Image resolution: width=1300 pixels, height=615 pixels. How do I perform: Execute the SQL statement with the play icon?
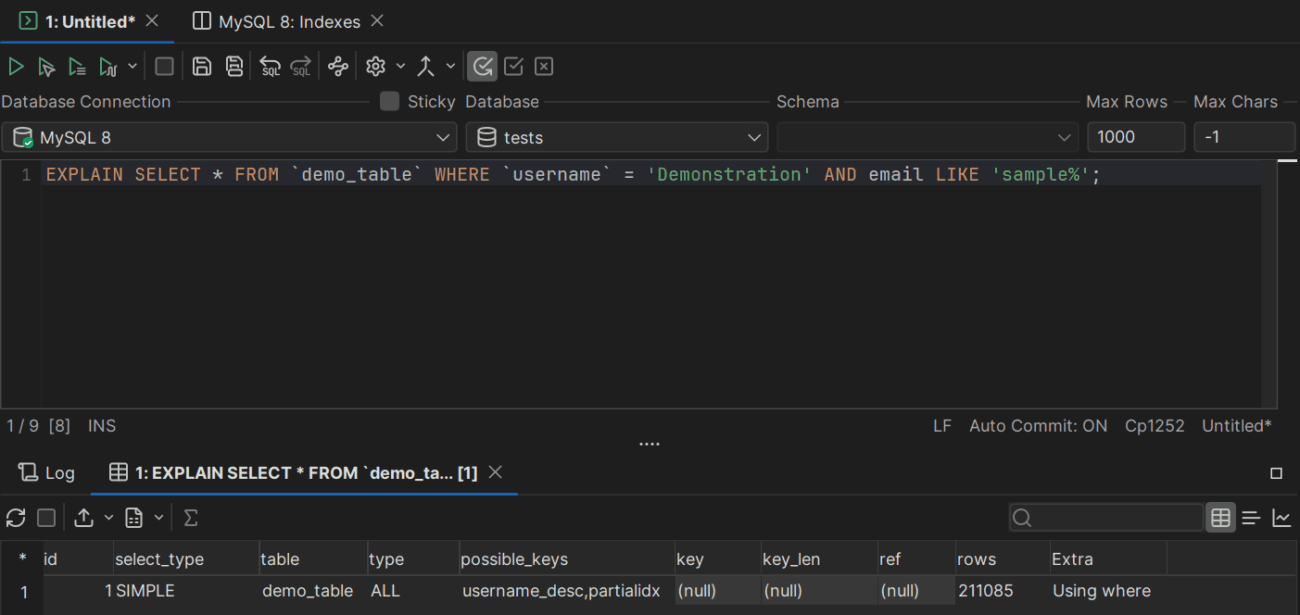click(15, 66)
